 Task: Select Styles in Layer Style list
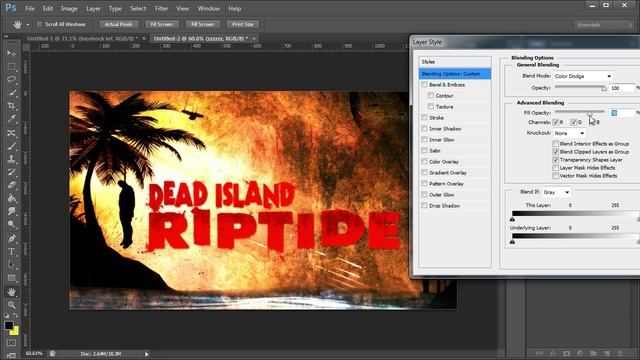point(455,62)
